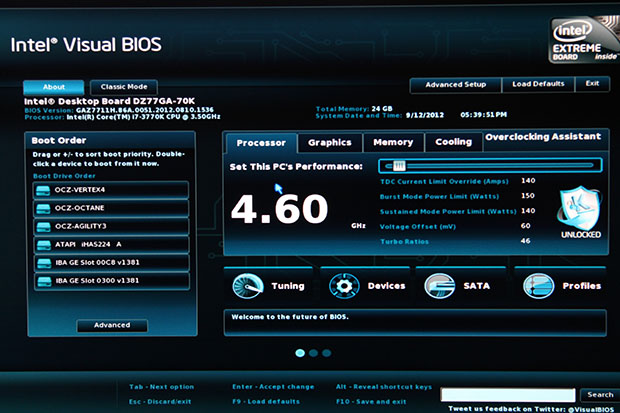Viewport: 620px width, 413px height.
Task: Switch to the Processor tab
Action: (261, 142)
